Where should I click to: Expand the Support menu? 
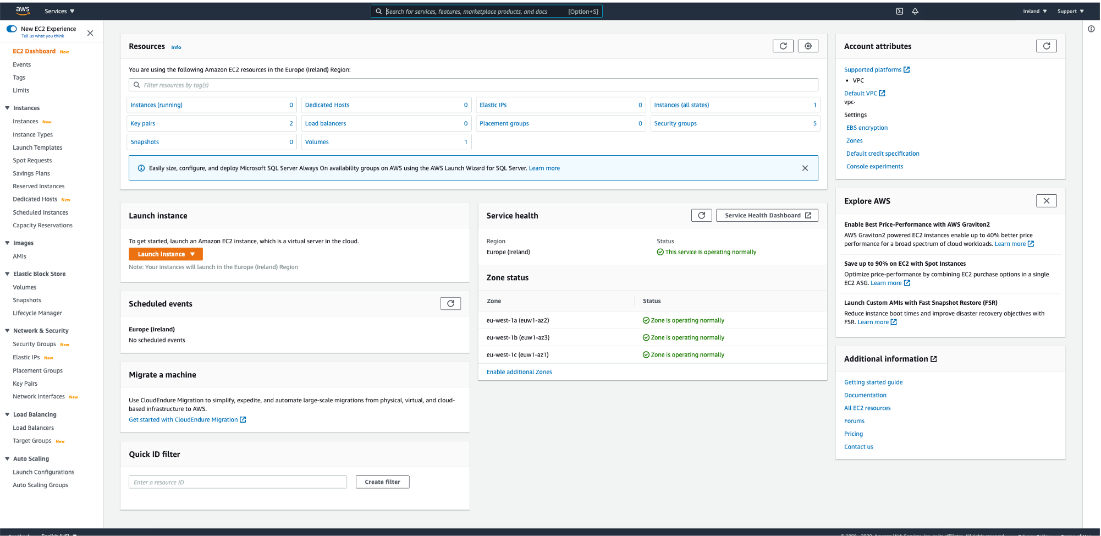pyautogui.click(x=1070, y=11)
